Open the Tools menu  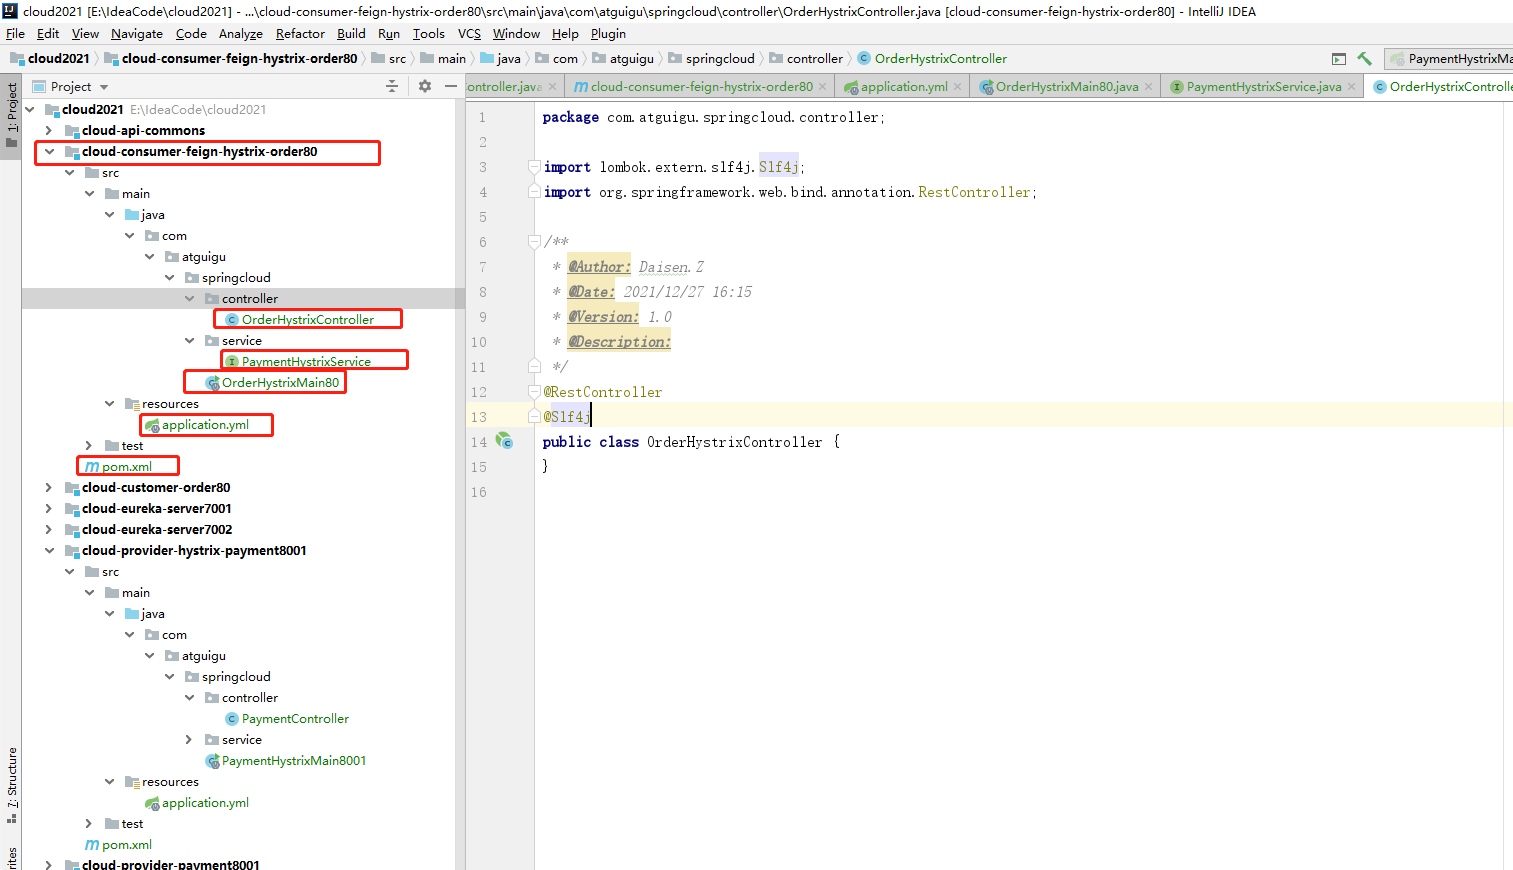[429, 34]
